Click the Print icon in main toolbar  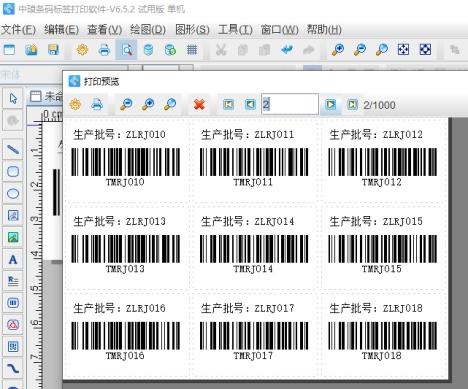[x=104, y=50]
